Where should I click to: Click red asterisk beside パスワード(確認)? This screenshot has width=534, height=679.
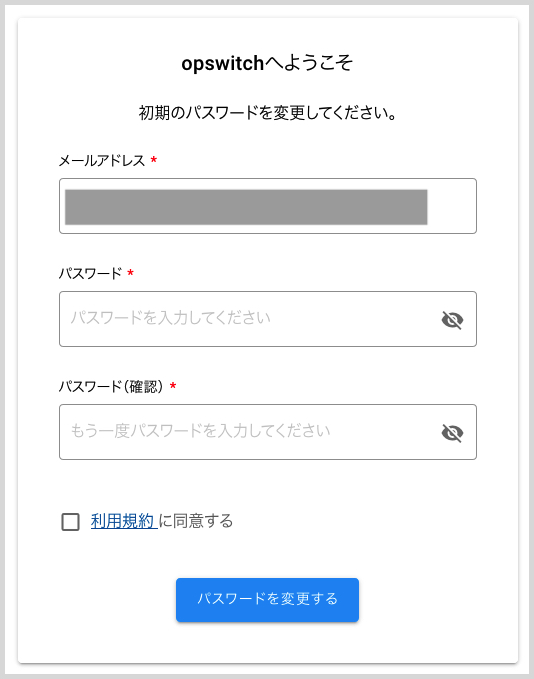[x=173, y=385]
